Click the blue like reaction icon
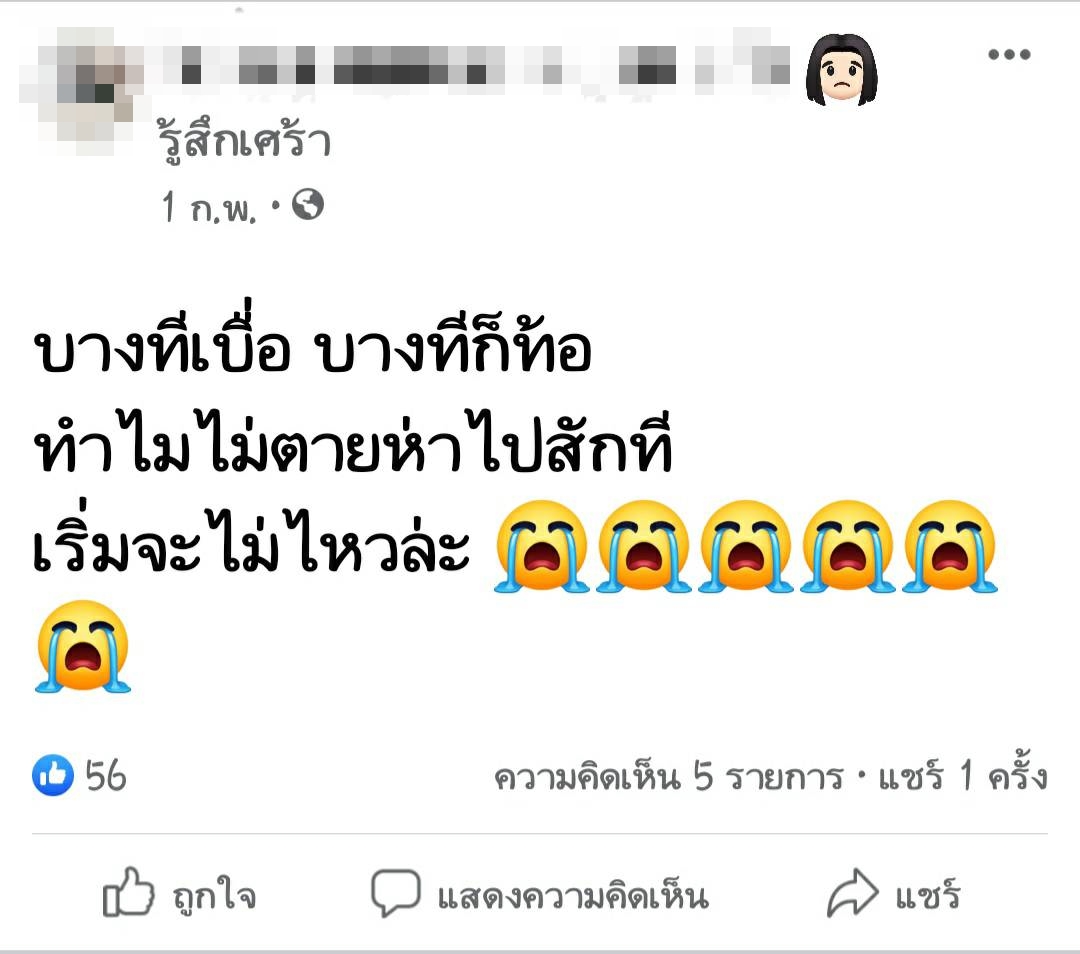Viewport: 1080px width, 954px height. click(x=53, y=775)
